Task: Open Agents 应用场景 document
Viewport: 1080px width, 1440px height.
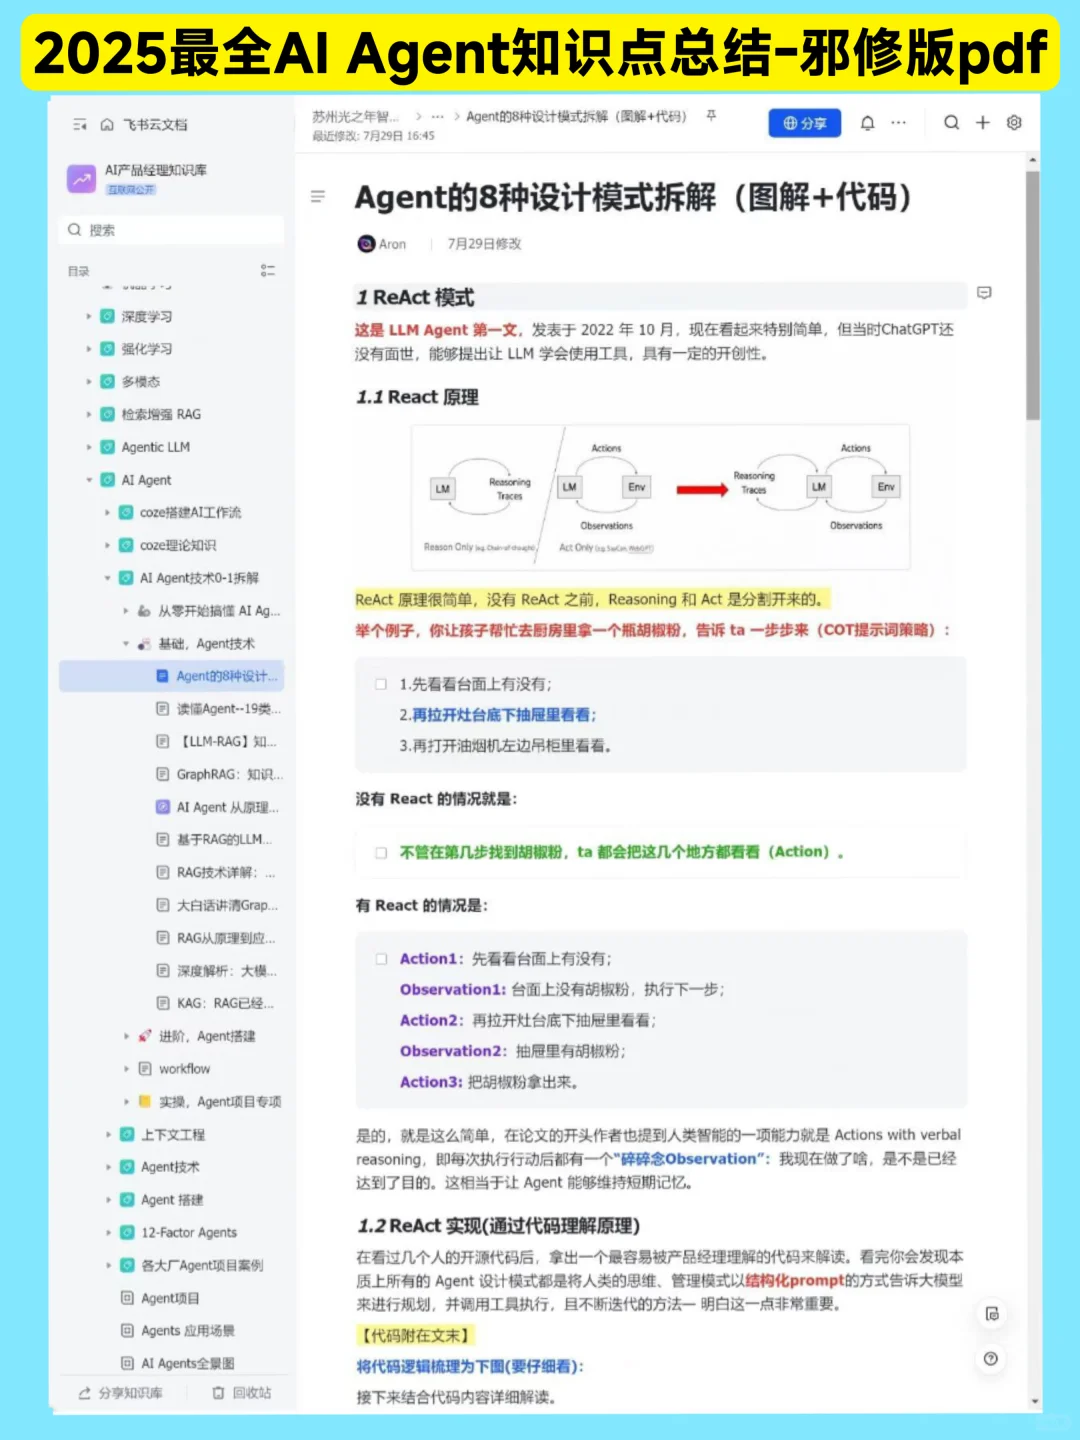Action: (x=187, y=1331)
